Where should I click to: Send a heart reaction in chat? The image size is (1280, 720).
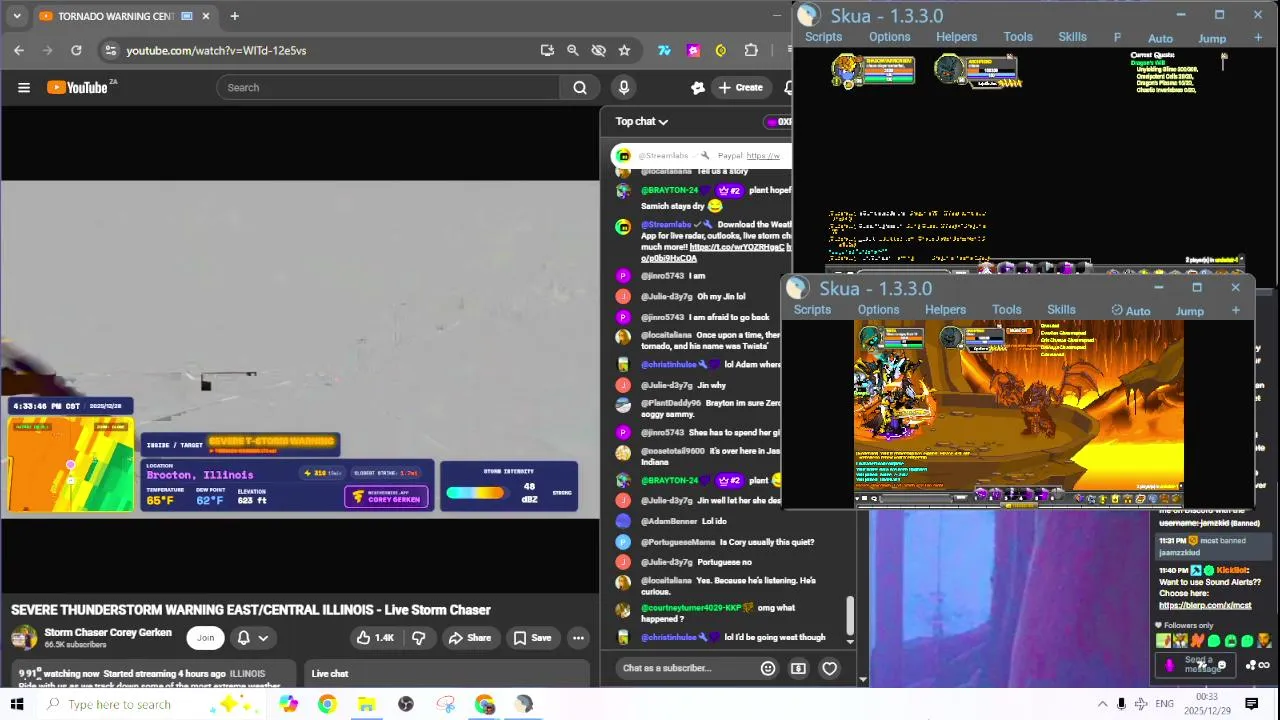point(829,668)
